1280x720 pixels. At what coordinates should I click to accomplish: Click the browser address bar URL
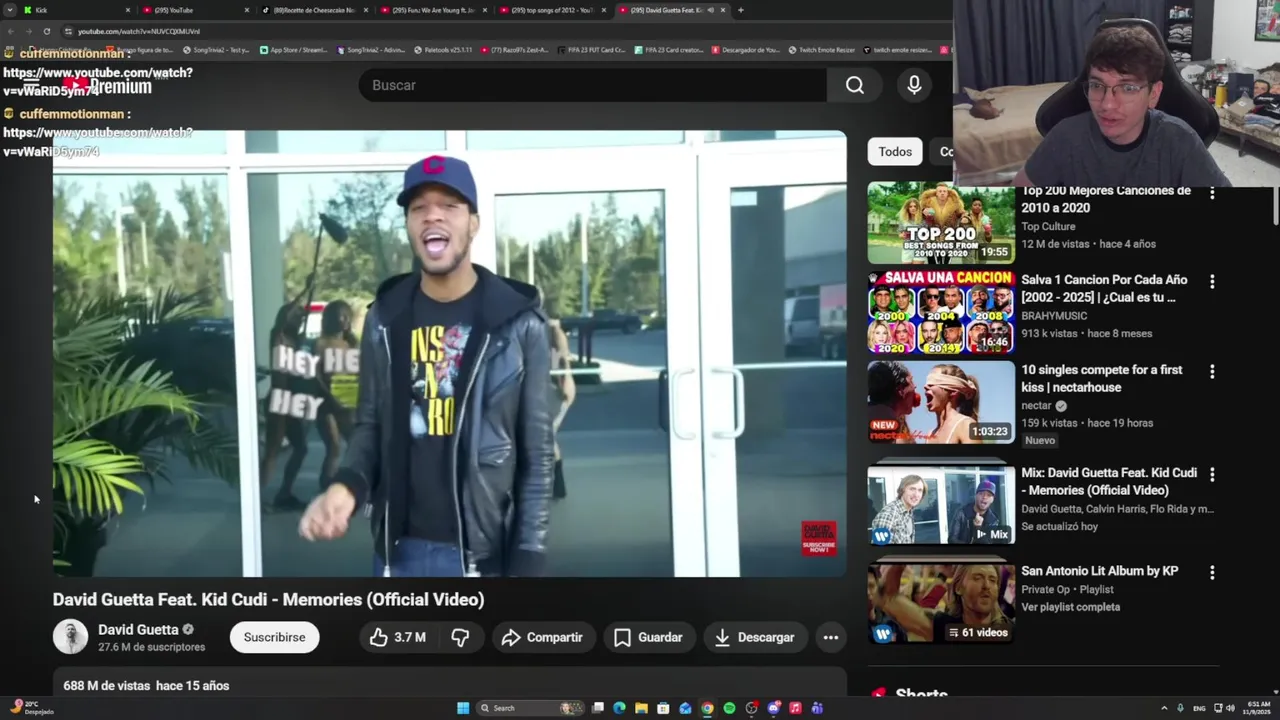139,31
